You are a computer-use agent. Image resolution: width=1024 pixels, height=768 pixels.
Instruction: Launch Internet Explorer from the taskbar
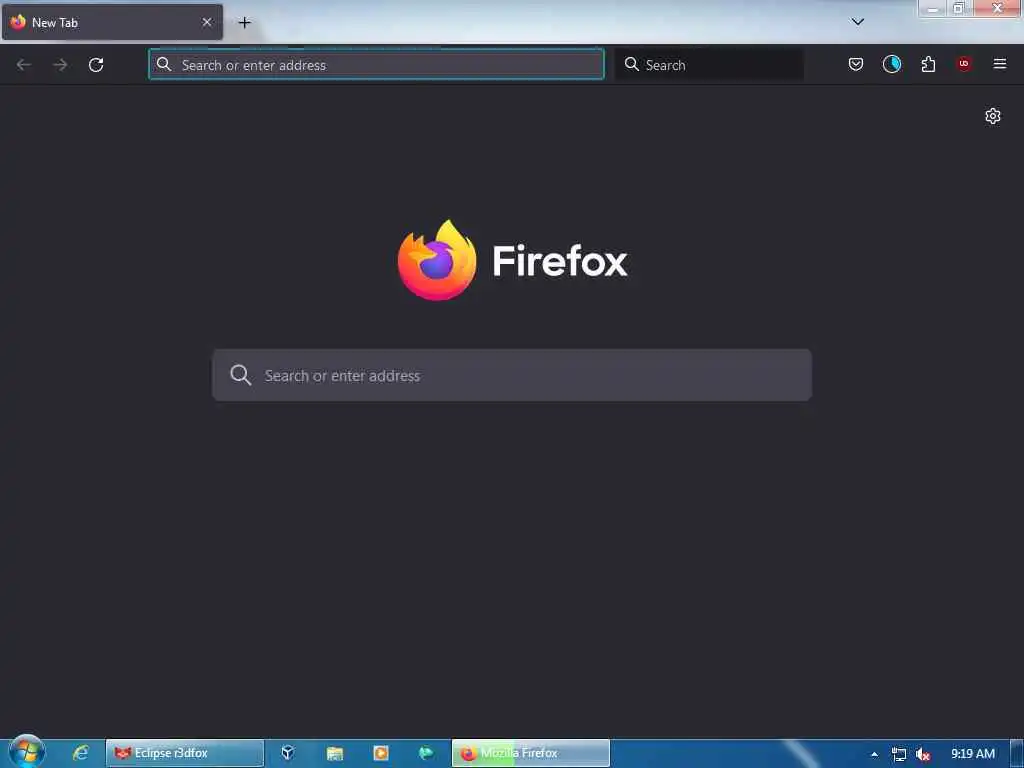point(80,753)
